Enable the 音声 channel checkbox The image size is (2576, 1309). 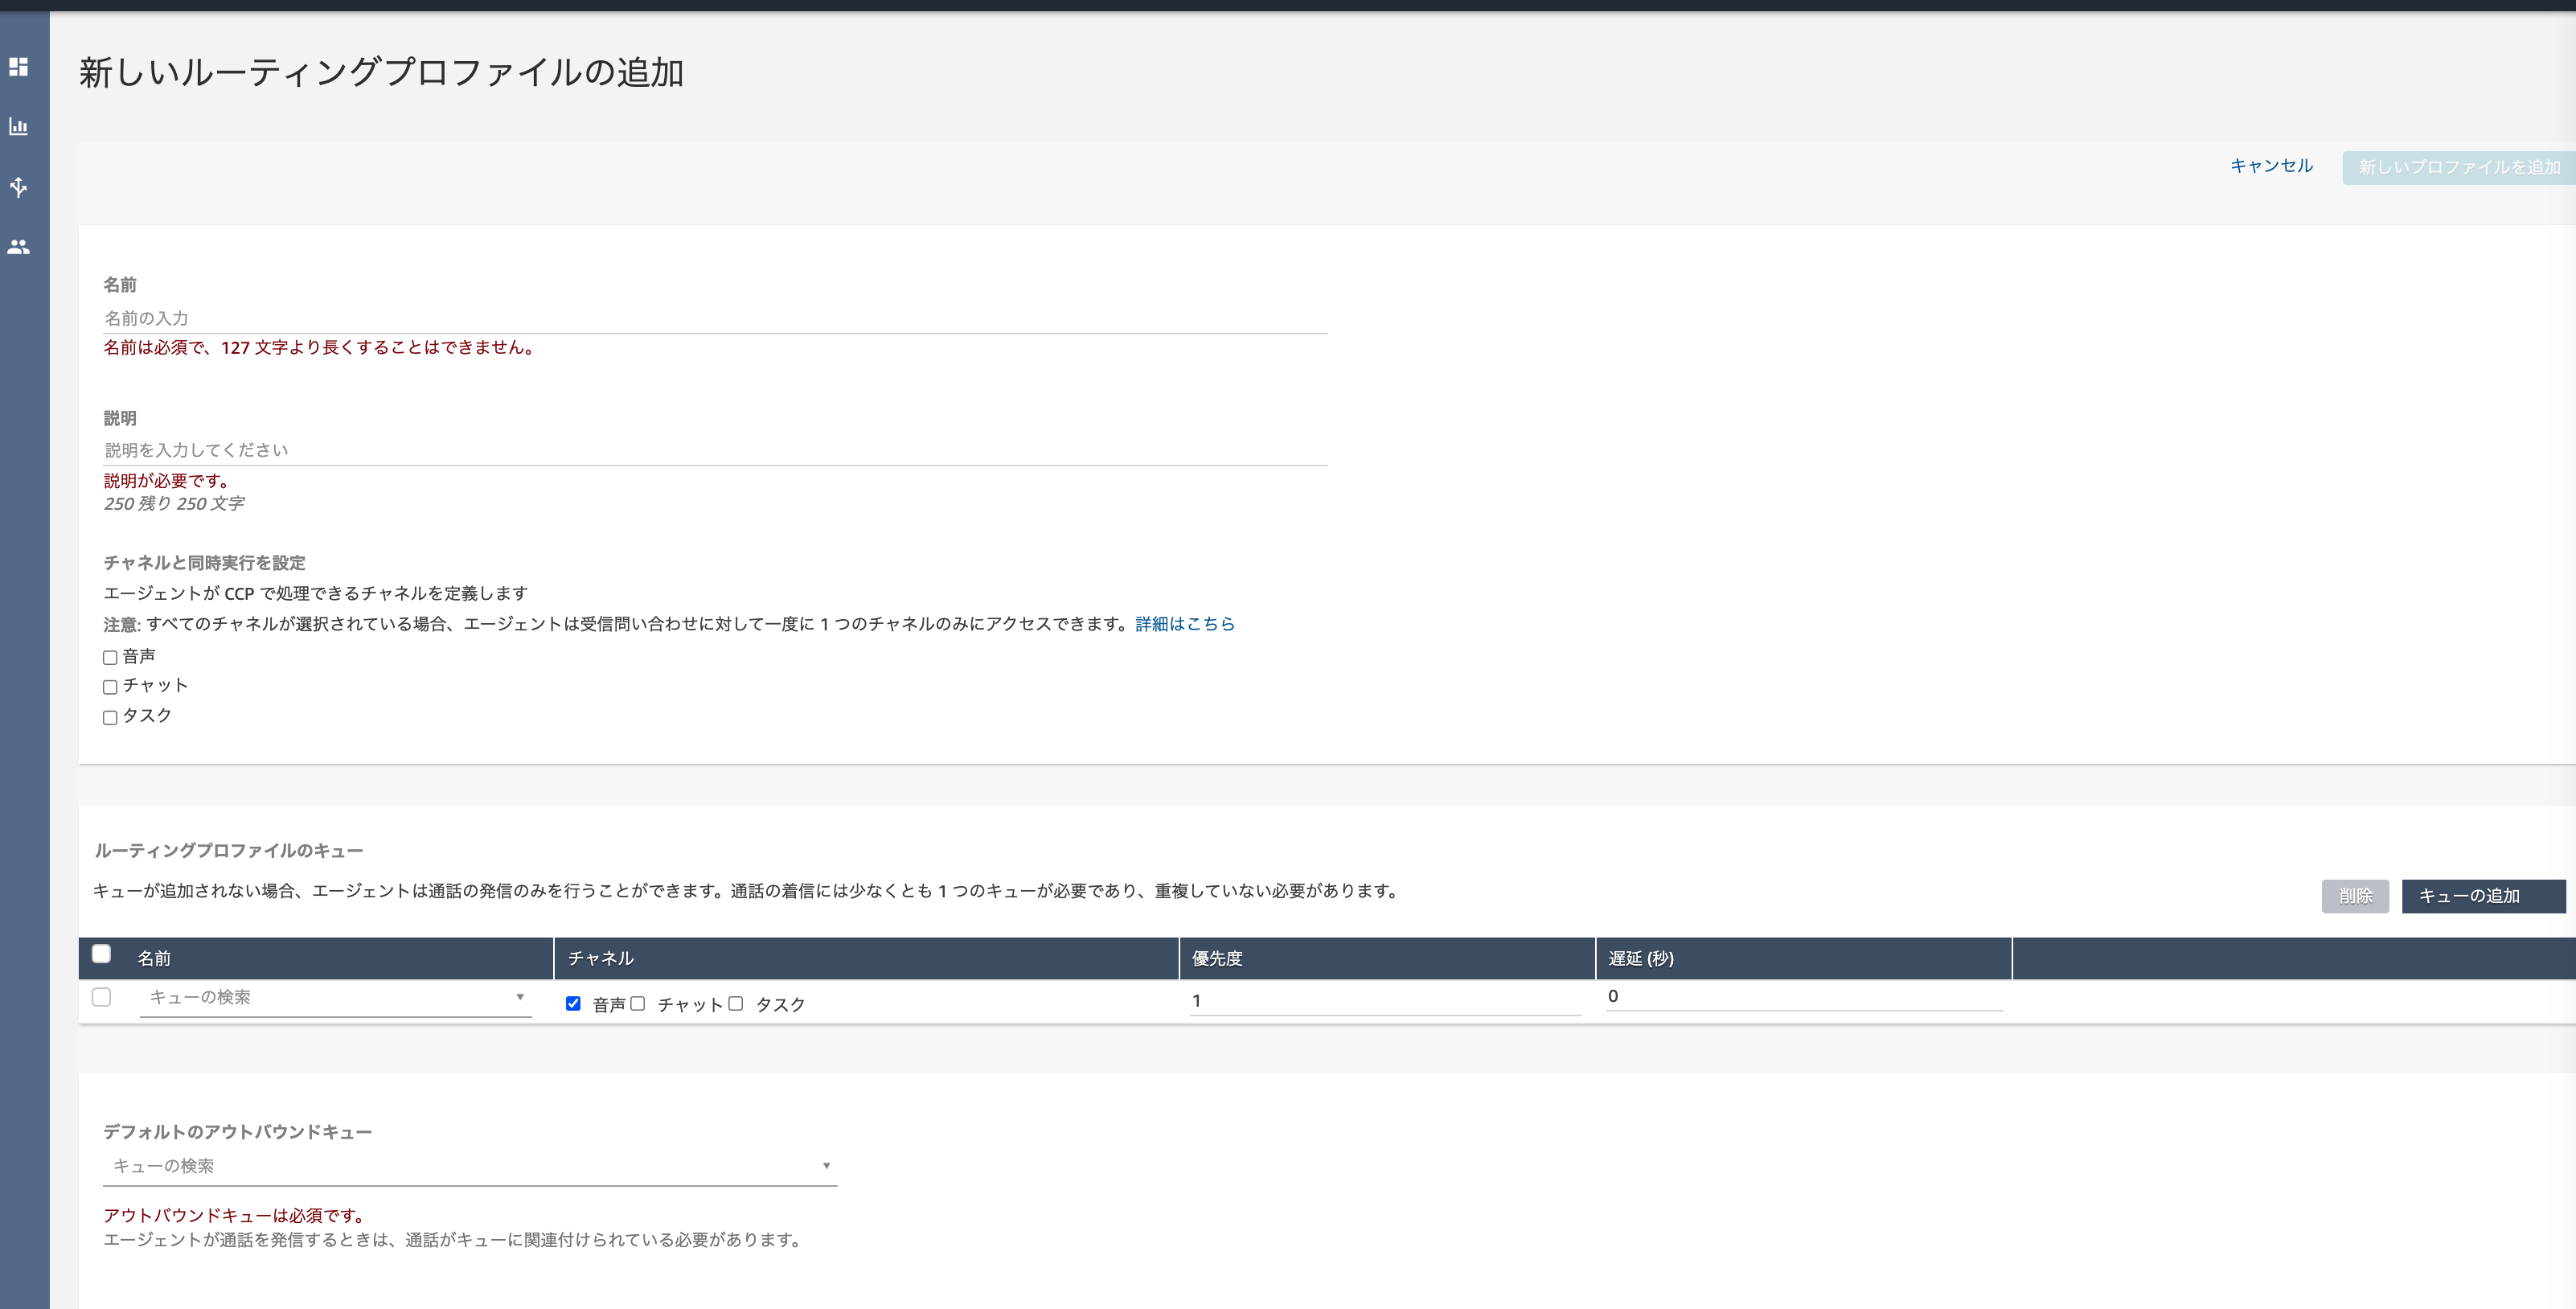tap(110, 657)
